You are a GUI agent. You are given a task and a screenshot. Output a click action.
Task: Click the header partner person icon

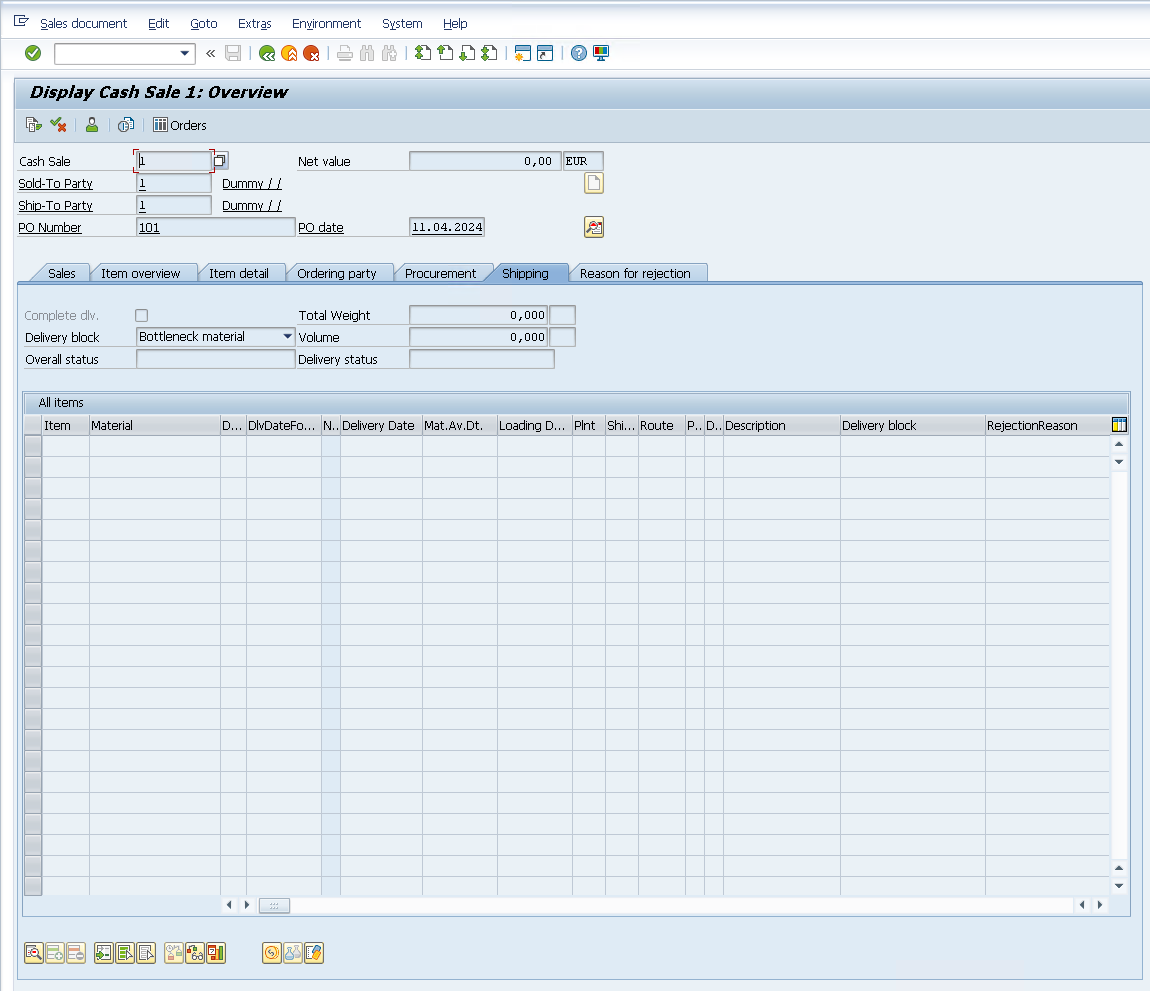(x=92, y=125)
